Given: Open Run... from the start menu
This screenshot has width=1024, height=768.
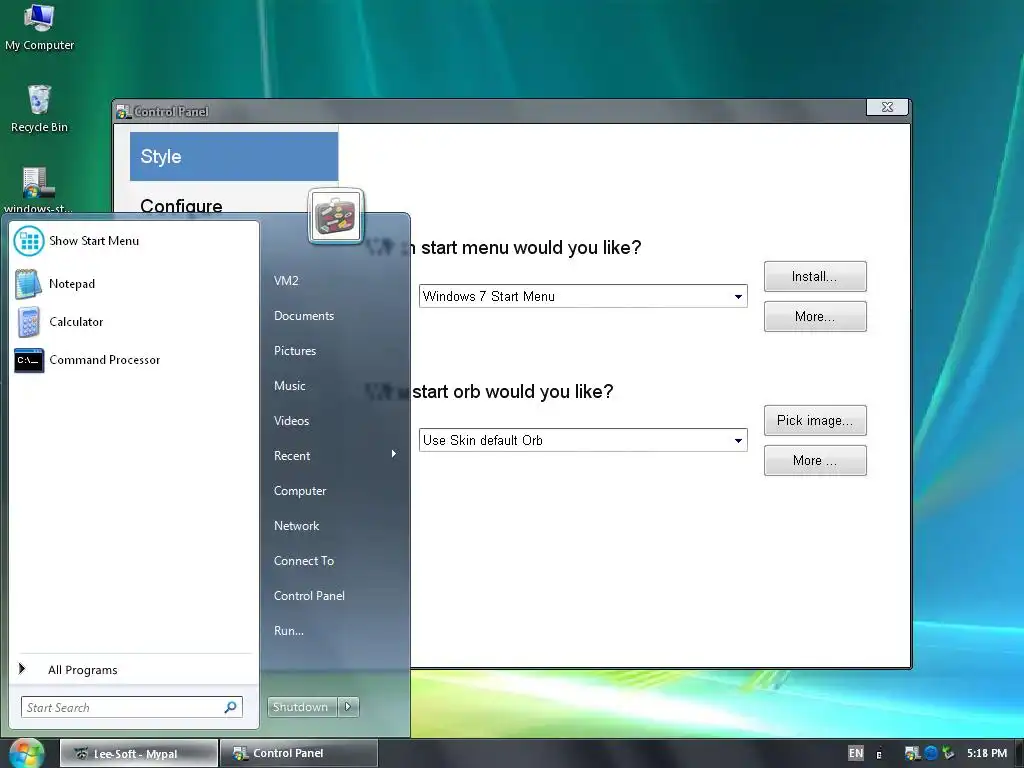Looking at the screenshot, I should [289, 631].
